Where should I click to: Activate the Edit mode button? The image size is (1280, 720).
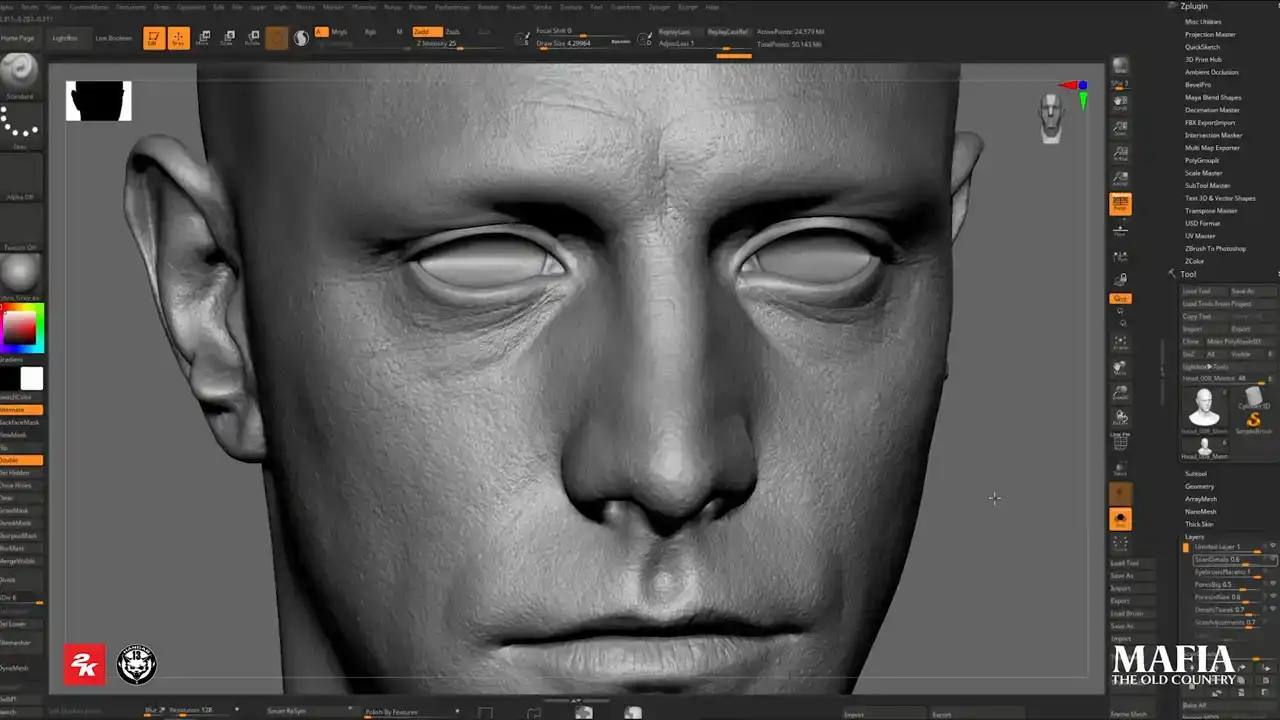pyautogui.click(x=153, y=39)
